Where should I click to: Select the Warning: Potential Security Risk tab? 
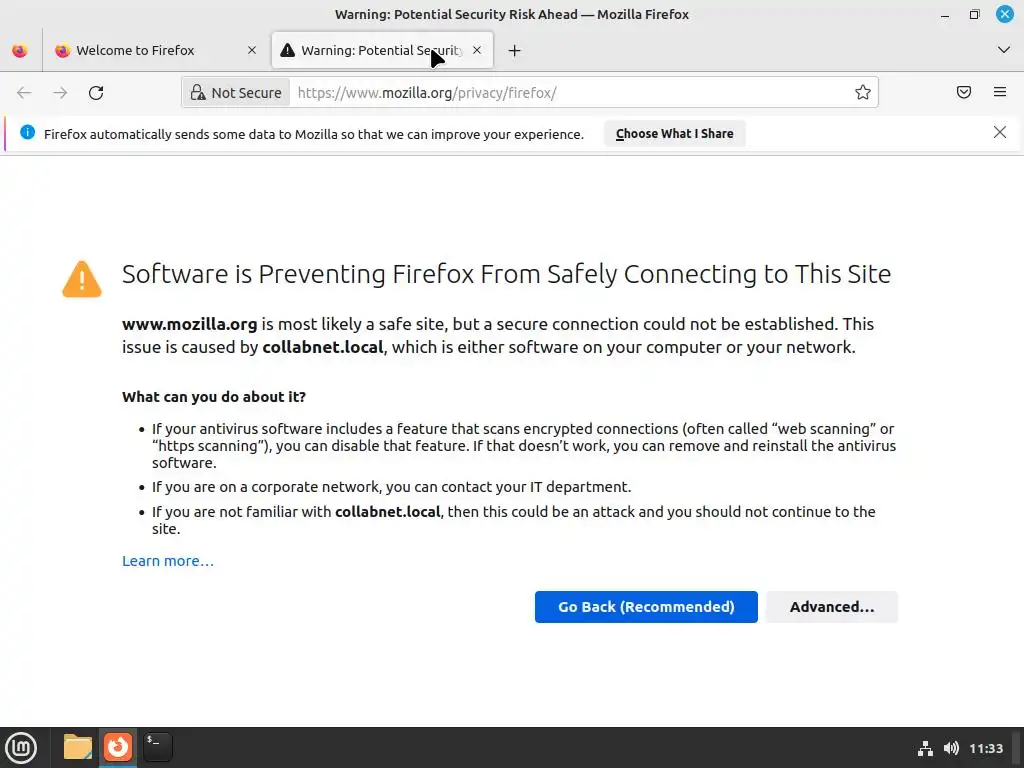372,50
